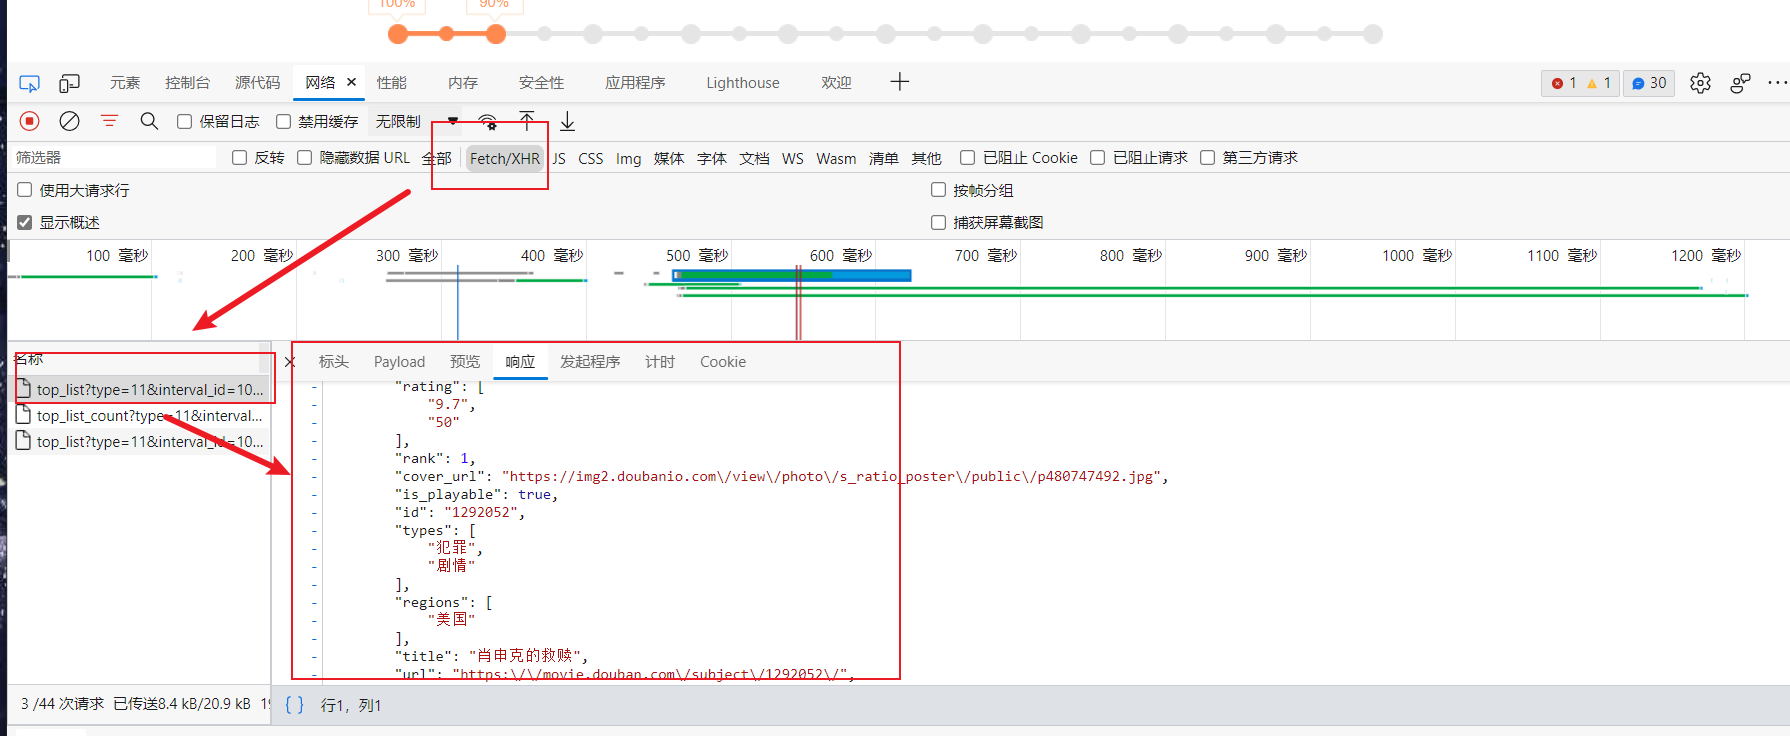Filter requests by WS
The width and height of the screenshot is (1790, 736).
point(793,158)
